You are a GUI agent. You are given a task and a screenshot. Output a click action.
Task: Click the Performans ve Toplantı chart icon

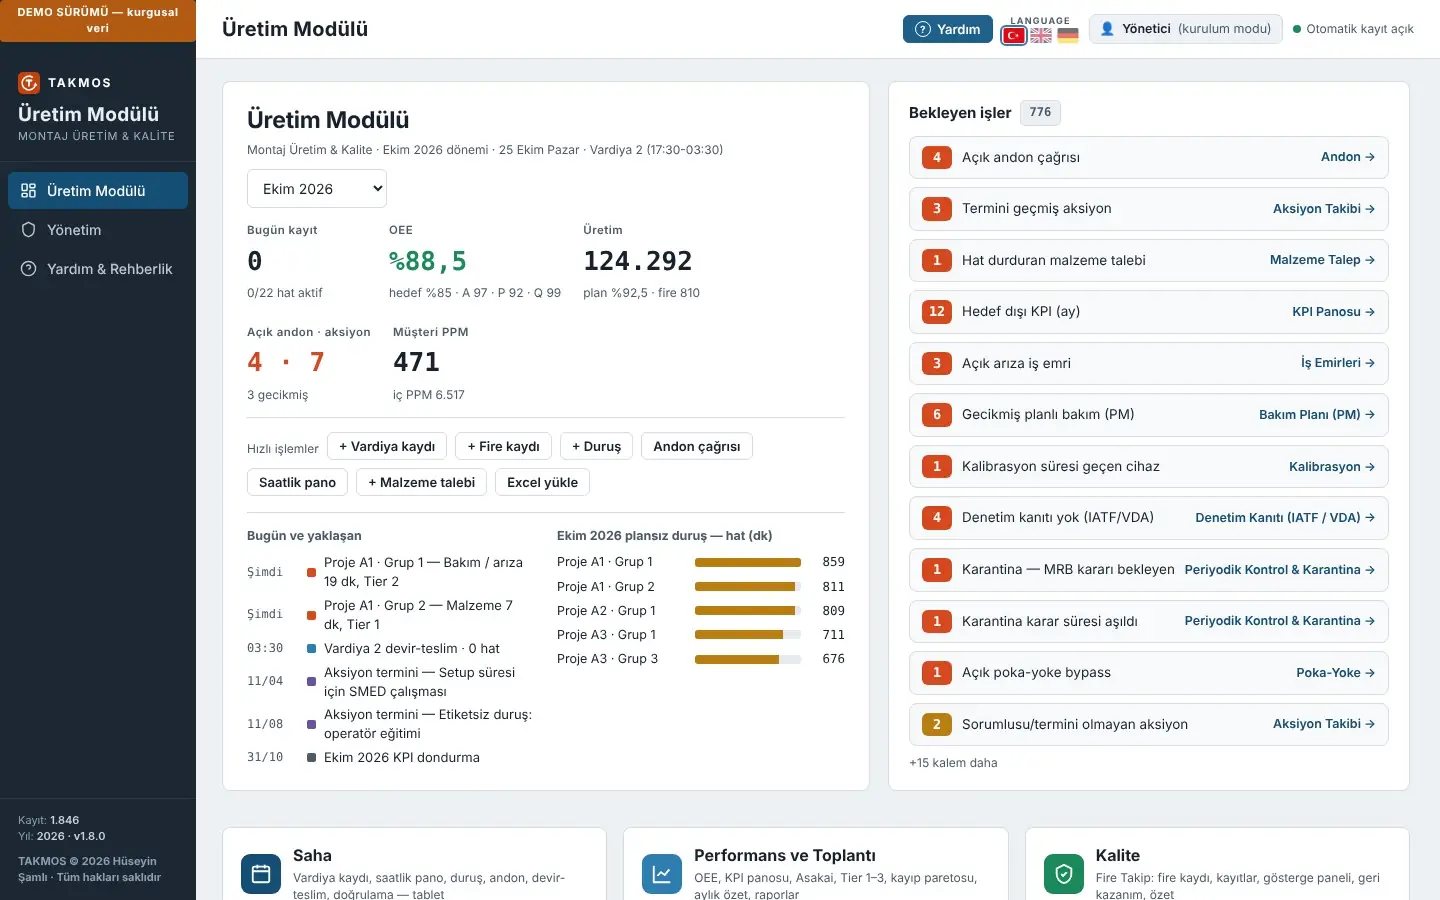point(662,874)
